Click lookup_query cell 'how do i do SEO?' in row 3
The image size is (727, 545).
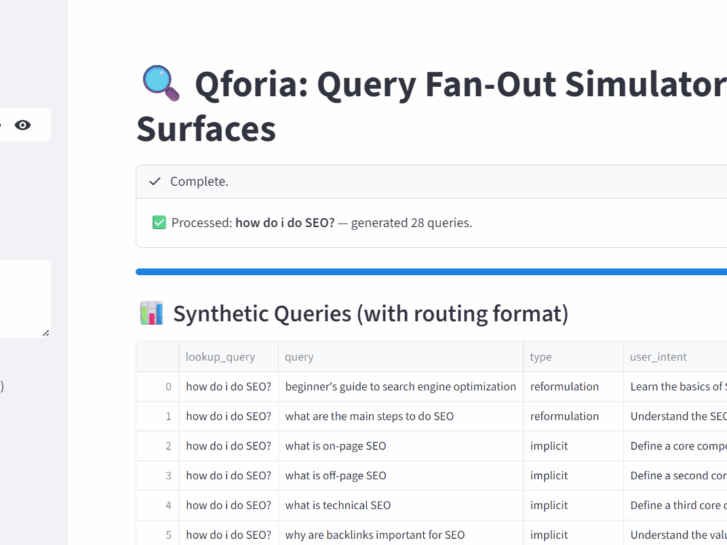point(229,475)
